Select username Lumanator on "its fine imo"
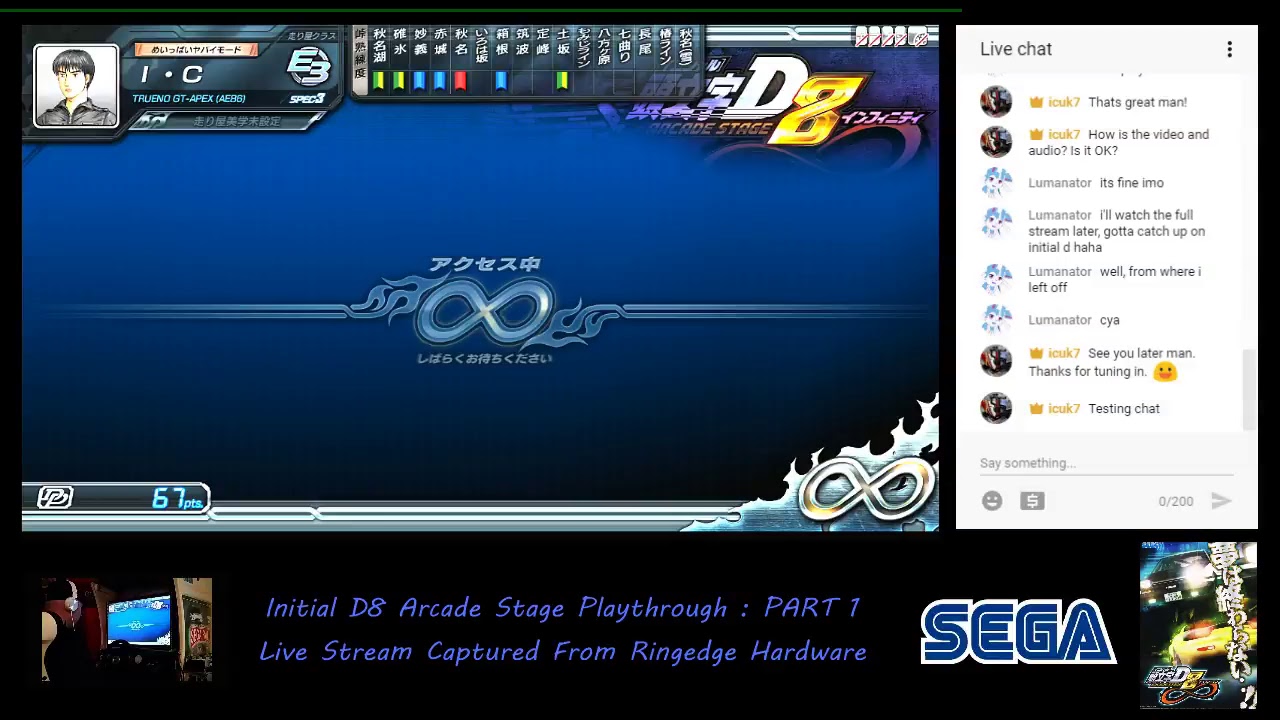1280x720 pixels. (x=1060, y=183)
